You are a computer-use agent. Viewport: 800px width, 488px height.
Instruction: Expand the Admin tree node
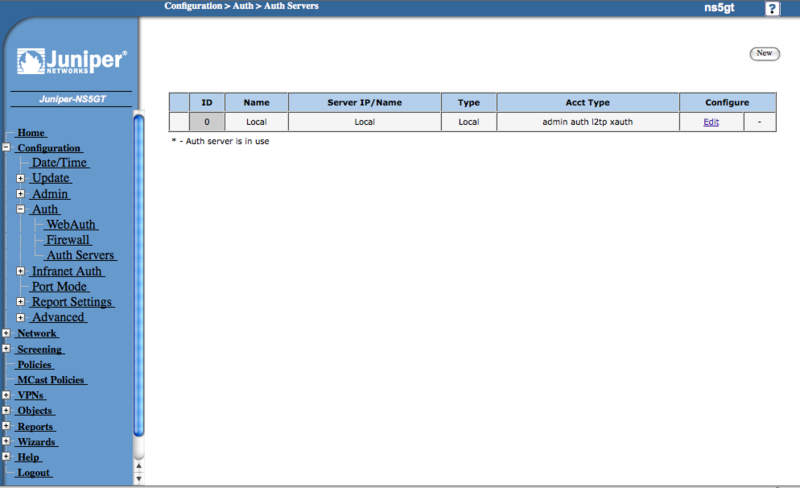click(x=20, y=193)
